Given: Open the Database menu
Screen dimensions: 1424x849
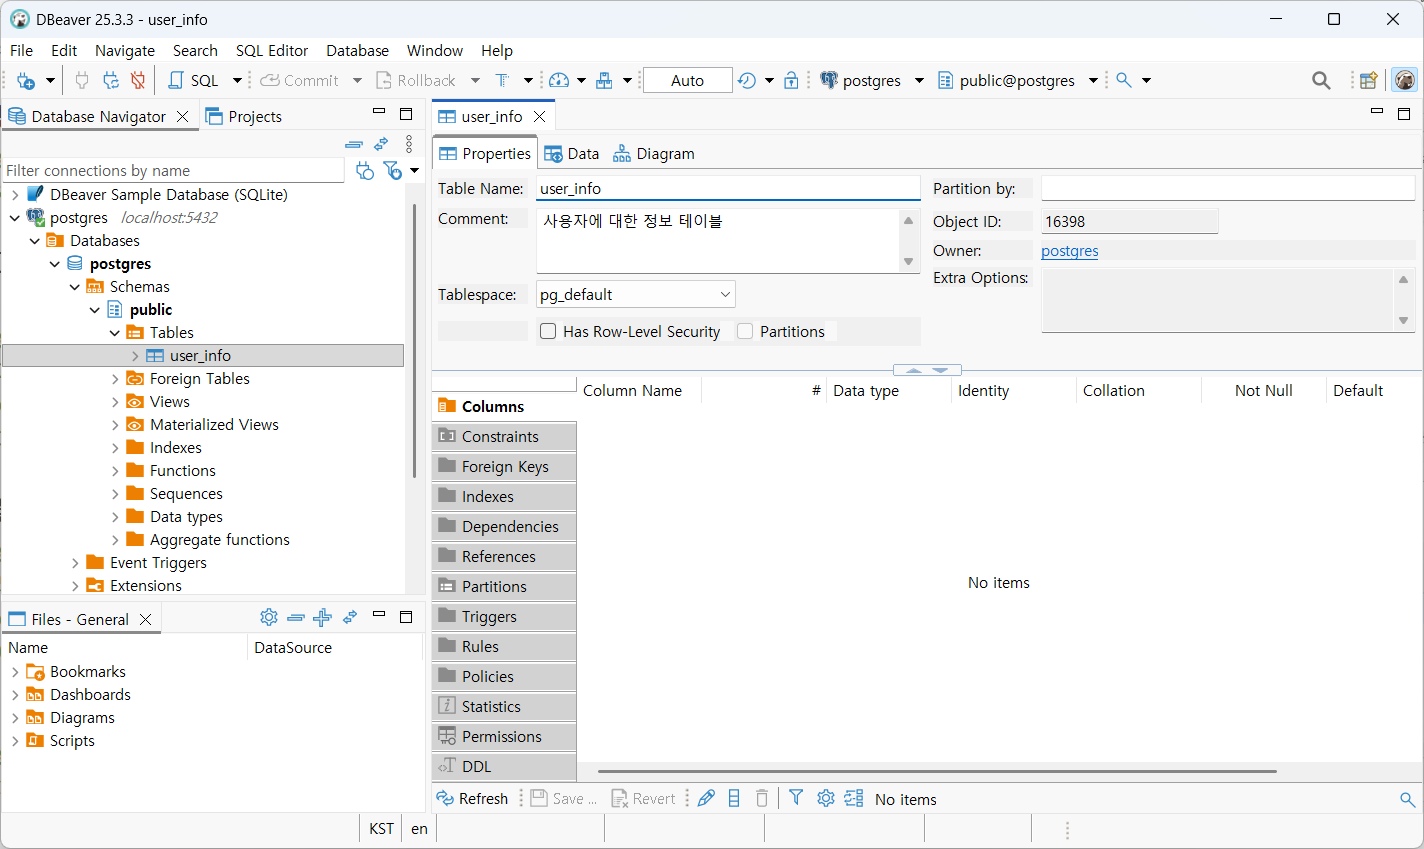Looking at the screenshot, I should point(357,50).
